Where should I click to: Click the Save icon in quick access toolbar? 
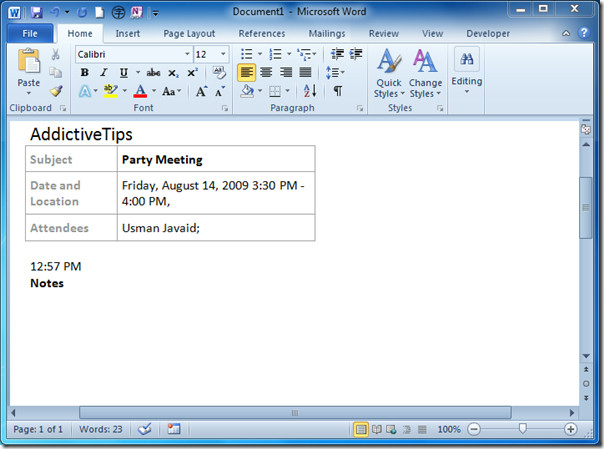click(x=36, y=13)
